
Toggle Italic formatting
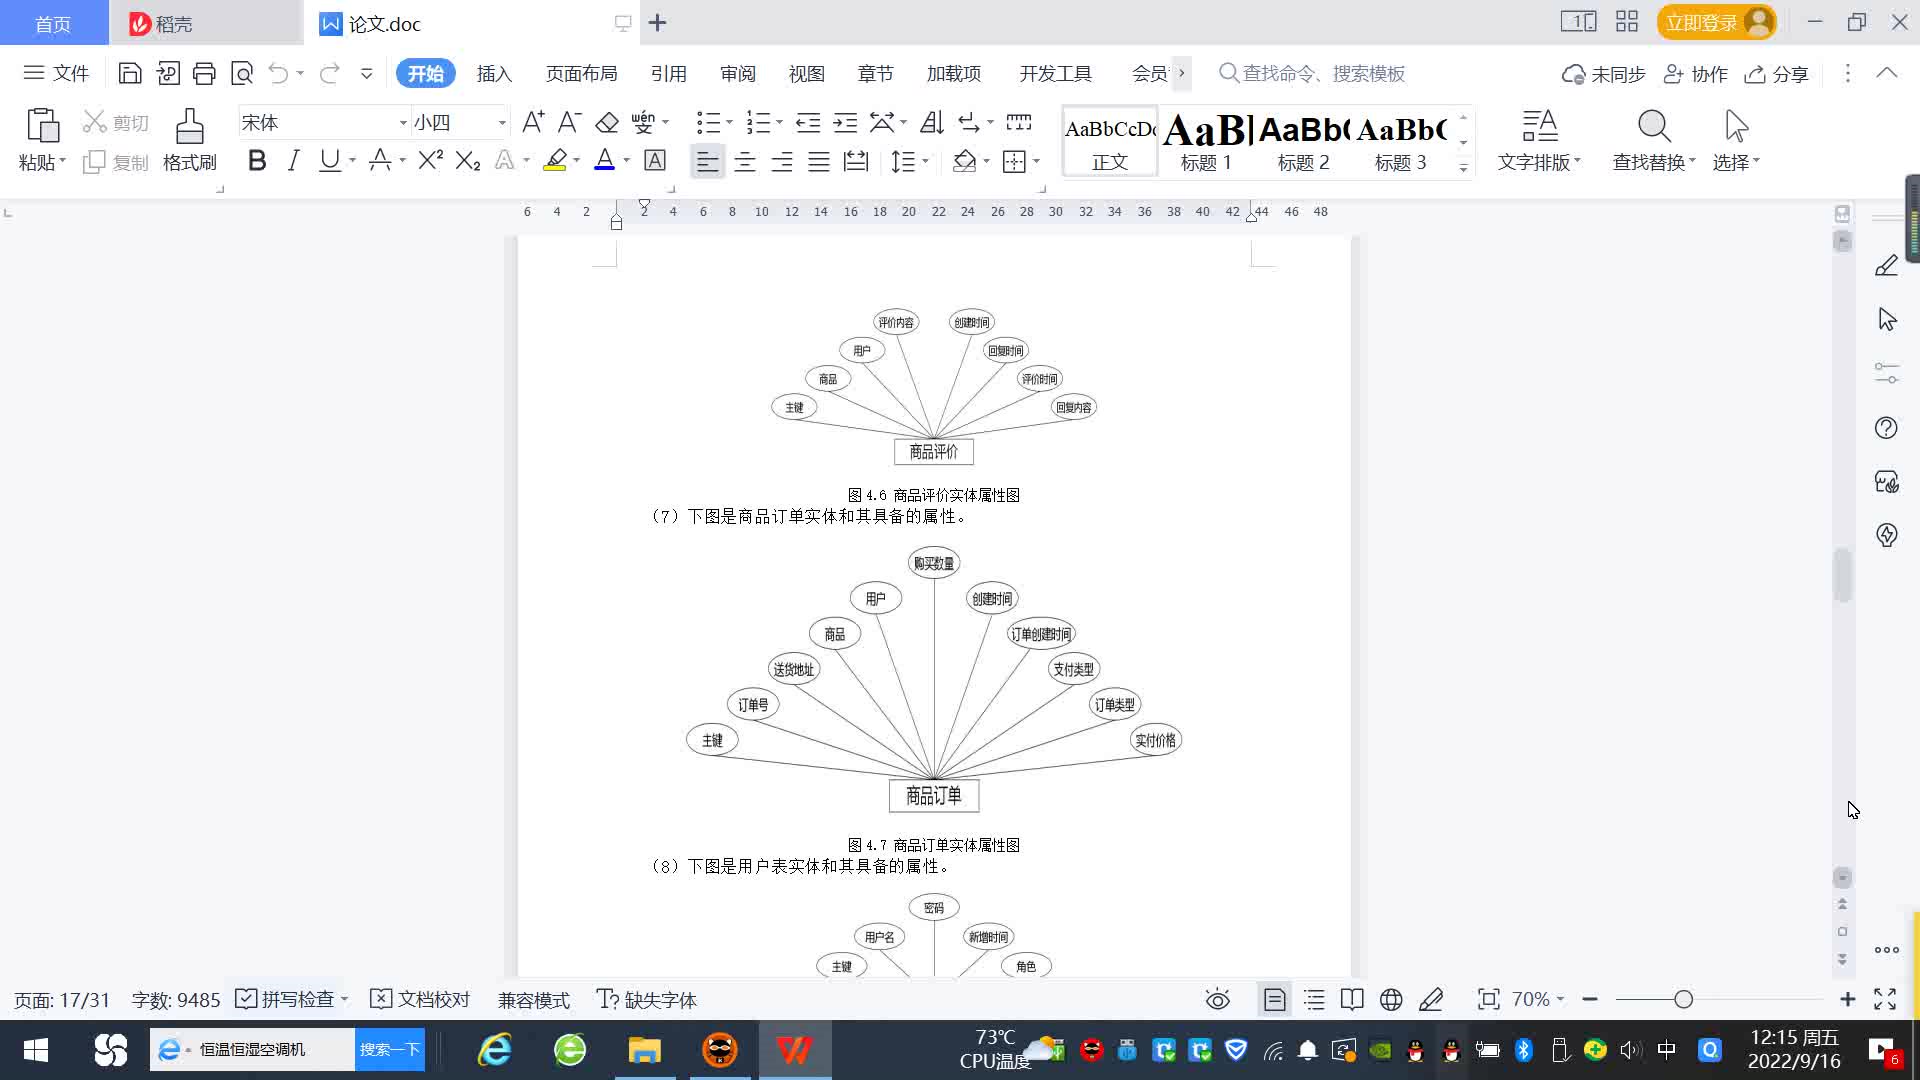(293, 160)
